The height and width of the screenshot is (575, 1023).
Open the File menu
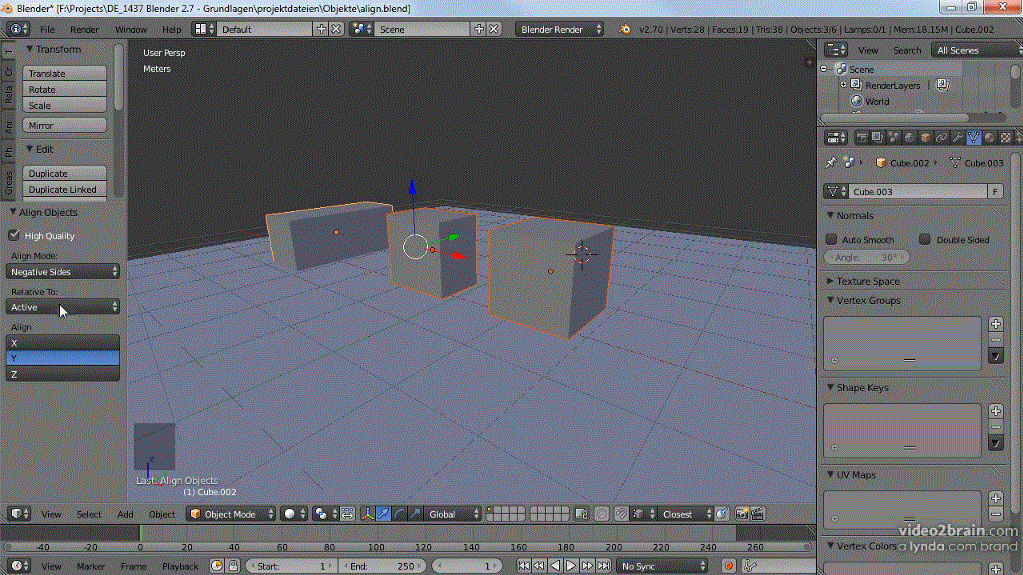pyautogui.click(x=47, y=29)
